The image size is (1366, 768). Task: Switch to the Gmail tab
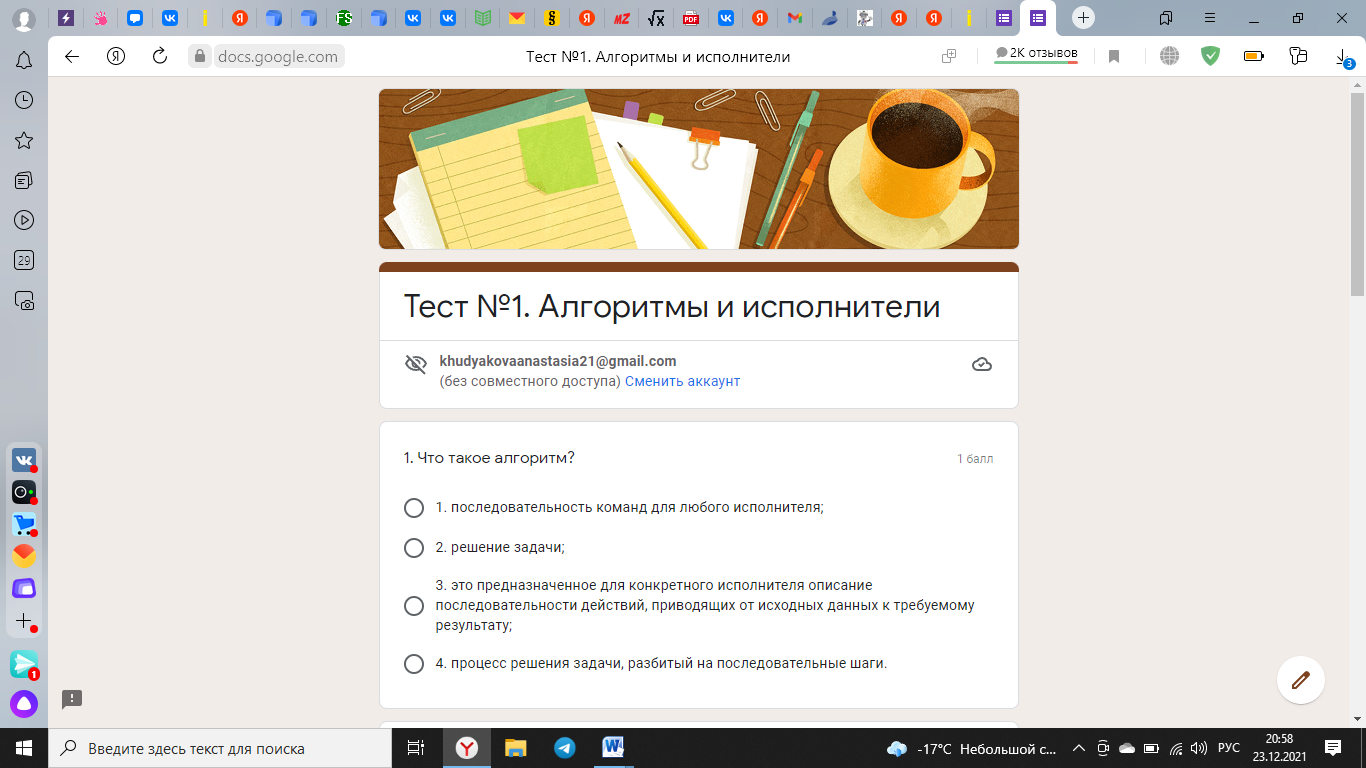(x=794, y=18)
